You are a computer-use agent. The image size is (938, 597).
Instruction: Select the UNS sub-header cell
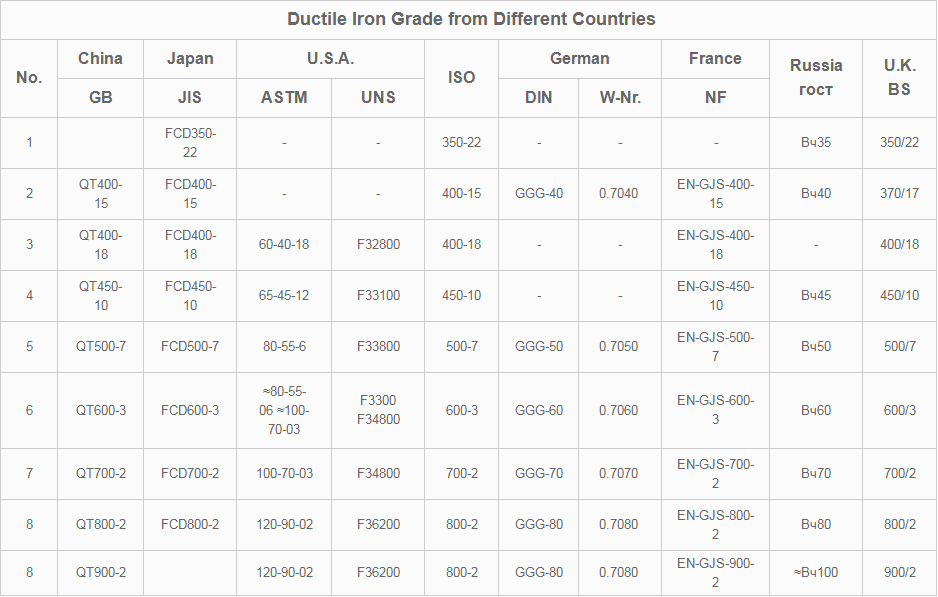pyautogui.click(x=378, y=97)
